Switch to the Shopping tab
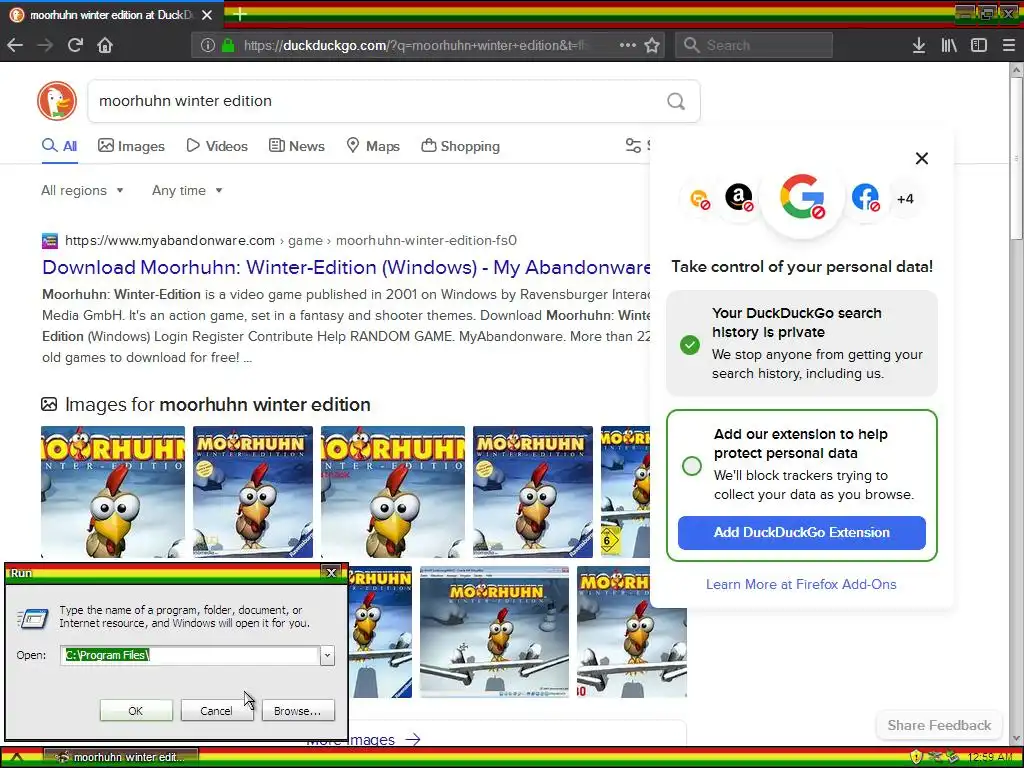1024x768 pixels. [460, 146]
